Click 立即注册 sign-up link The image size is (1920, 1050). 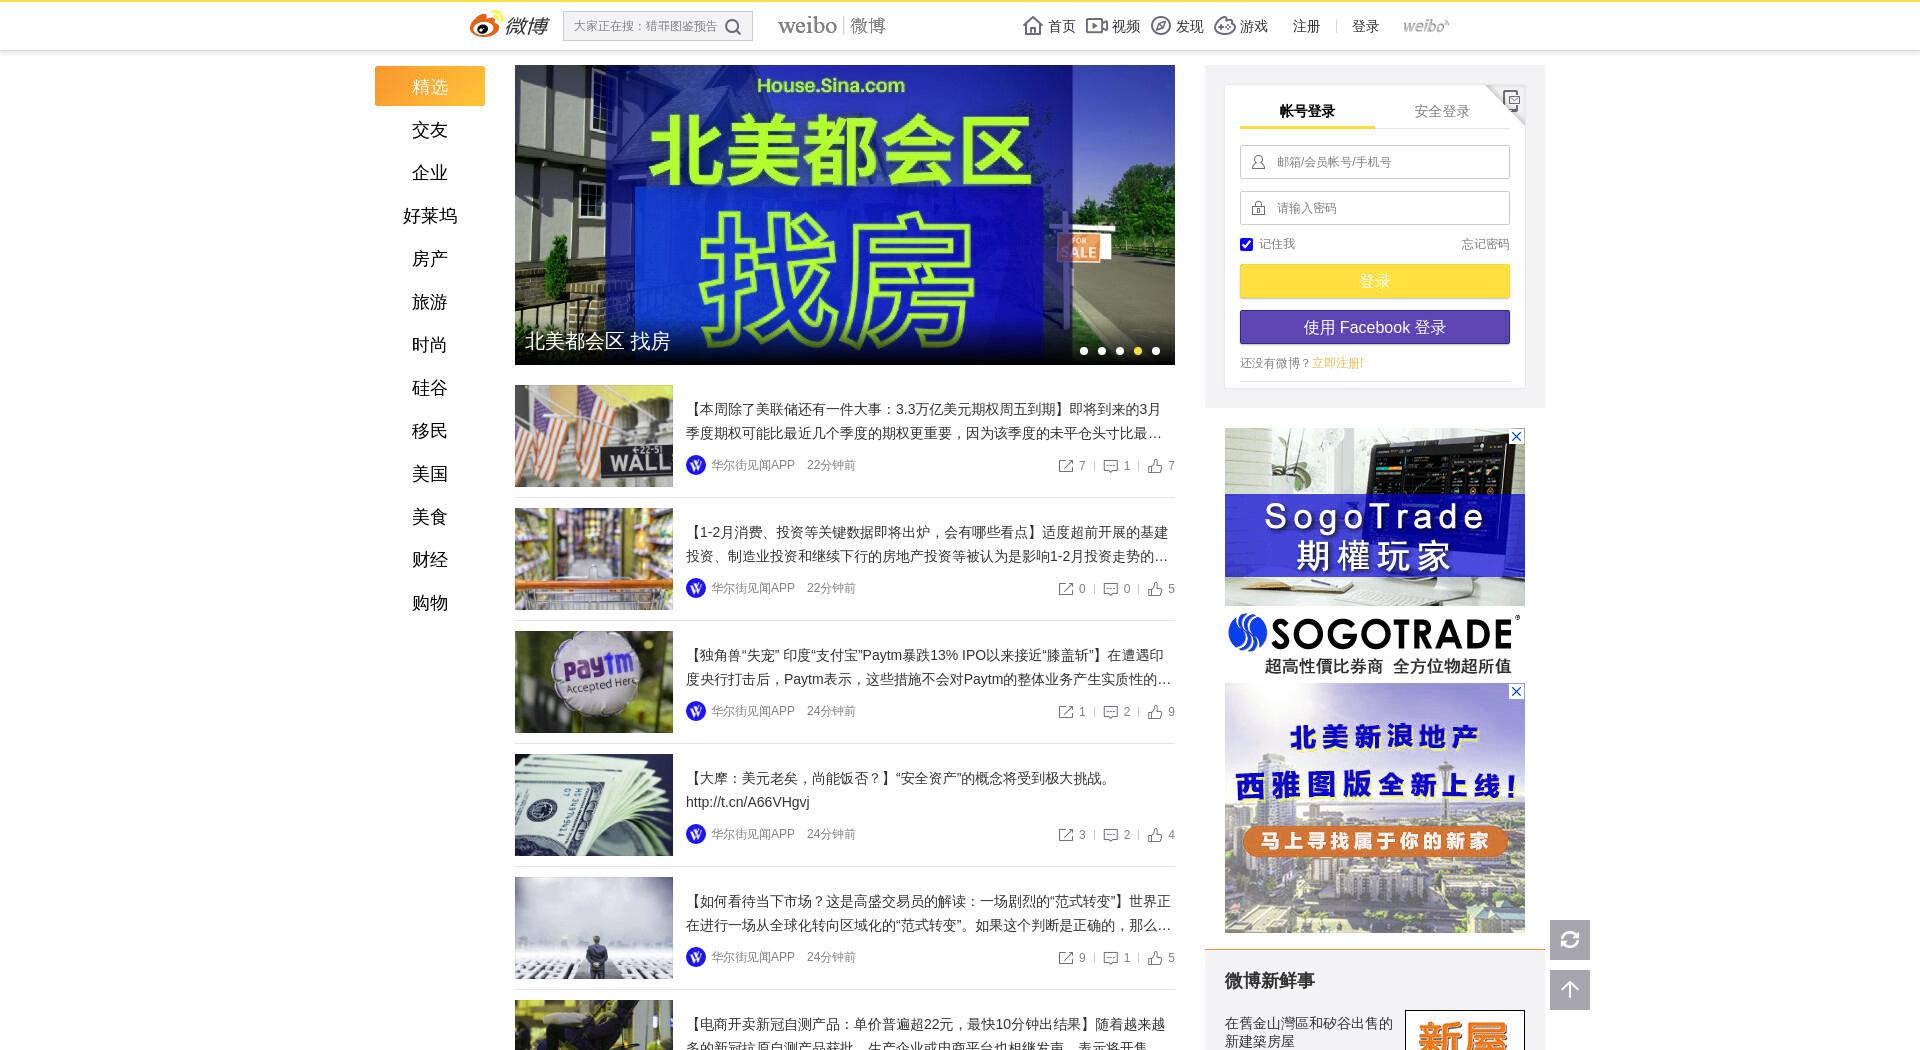click(x=1337, y=363)
